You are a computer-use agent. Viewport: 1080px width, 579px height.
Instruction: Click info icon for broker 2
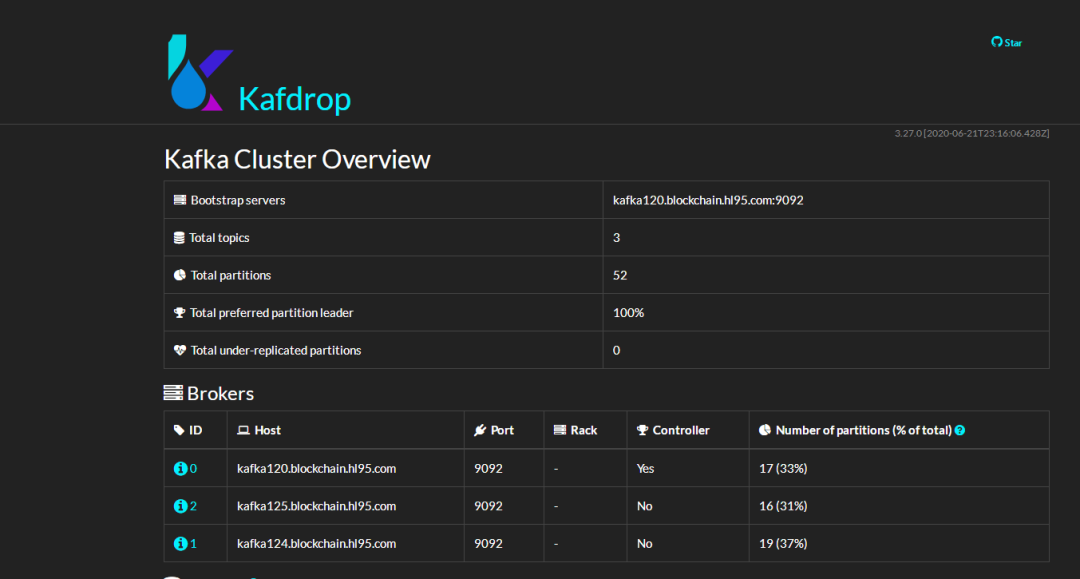coord(180,506)
